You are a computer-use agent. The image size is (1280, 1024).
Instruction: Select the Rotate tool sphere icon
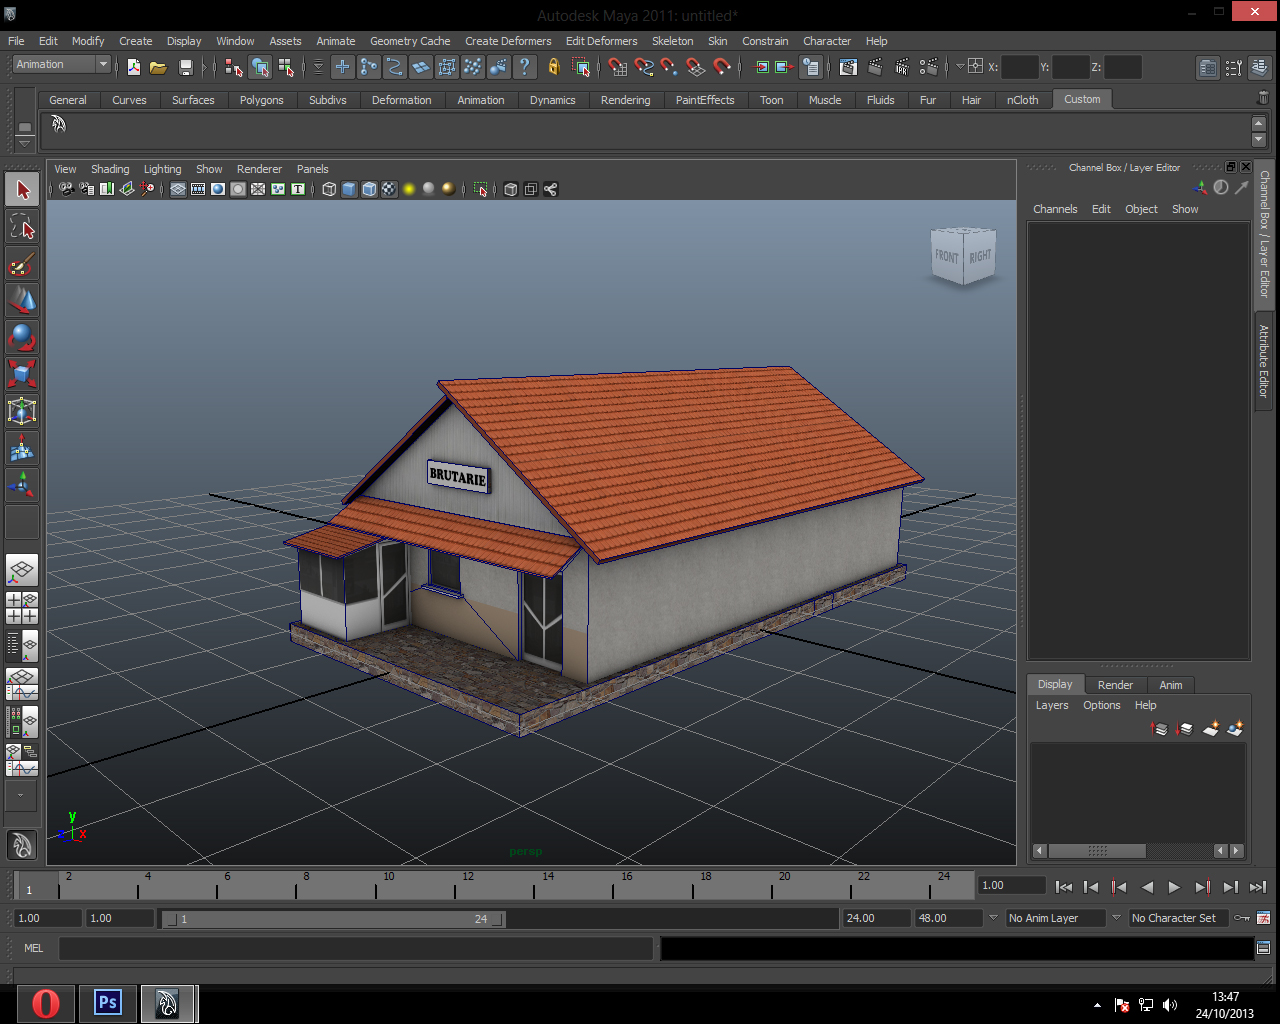(22, 338)
